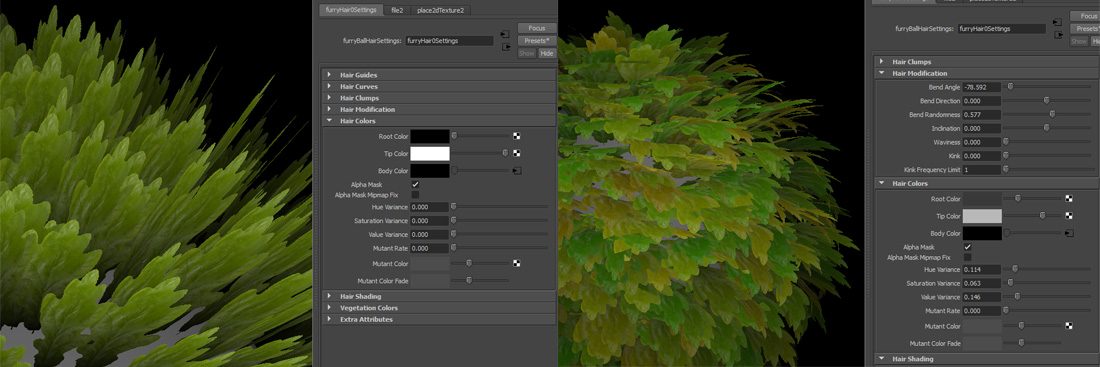This screenshot has height=367, width=1100.
Task: Collapse Hair Modification section in right panel
Action: point(987,73)
